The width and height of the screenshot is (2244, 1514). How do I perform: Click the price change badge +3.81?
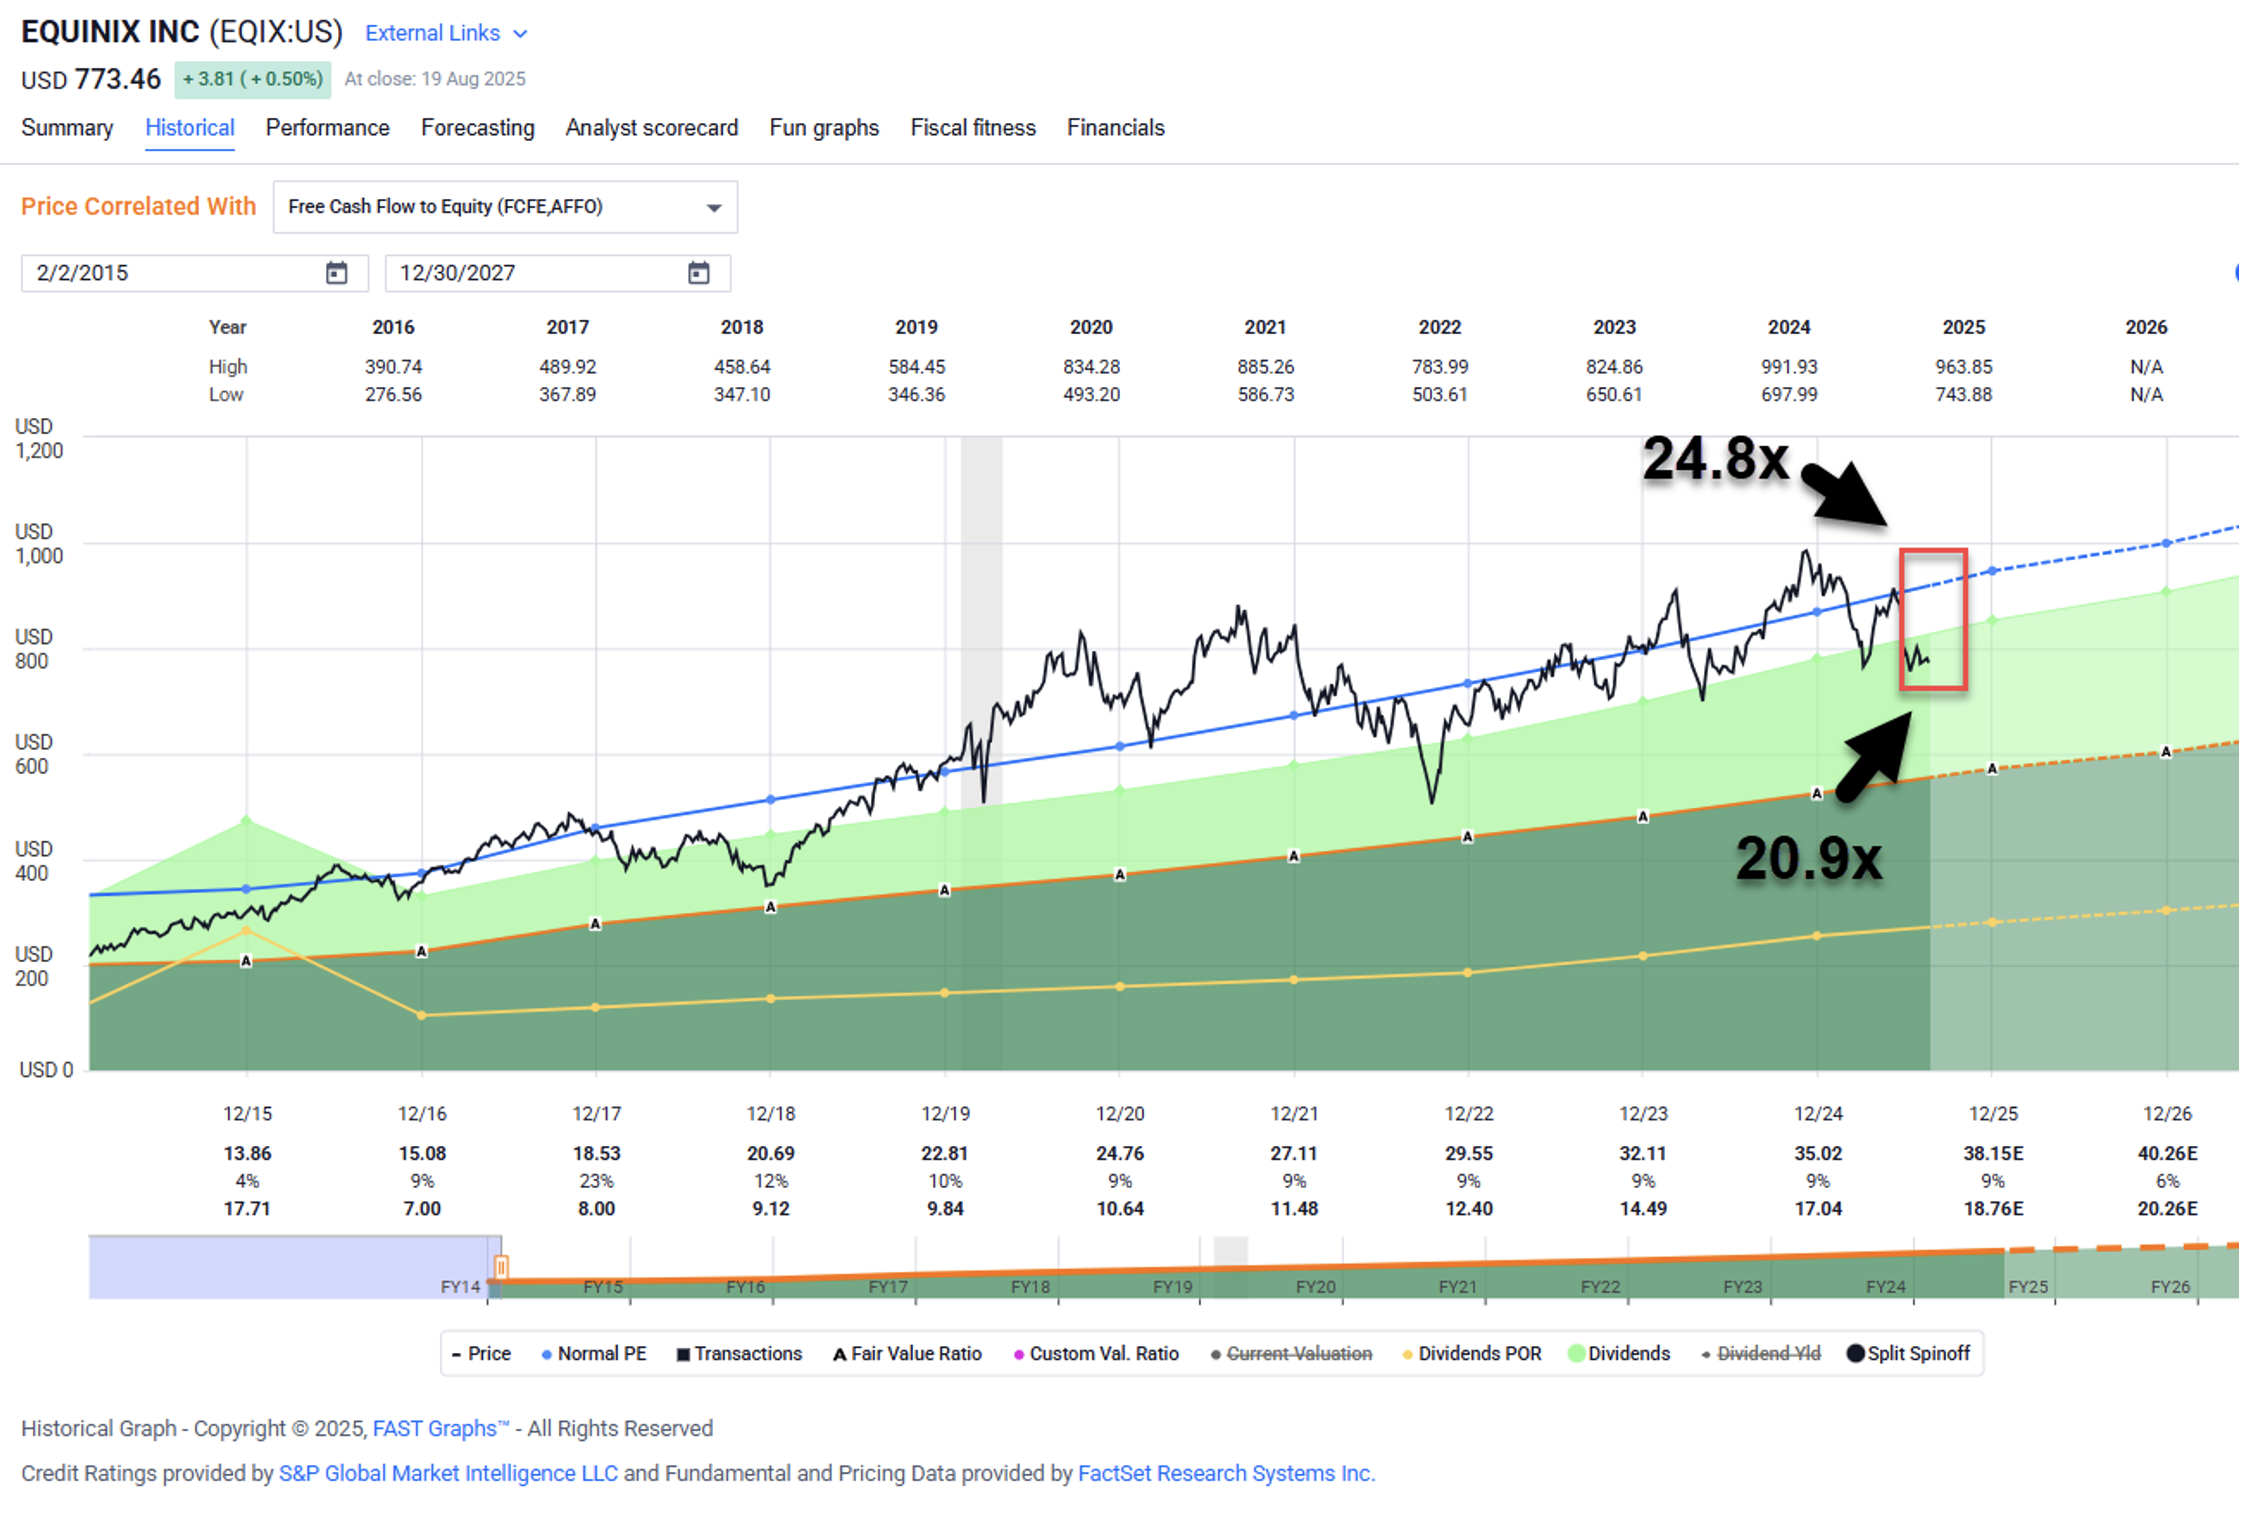pyautogui.click(x=253, y=79)
